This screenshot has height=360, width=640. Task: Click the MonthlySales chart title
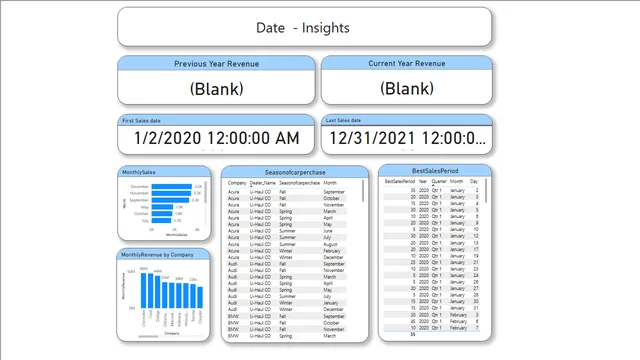point(139,172)
